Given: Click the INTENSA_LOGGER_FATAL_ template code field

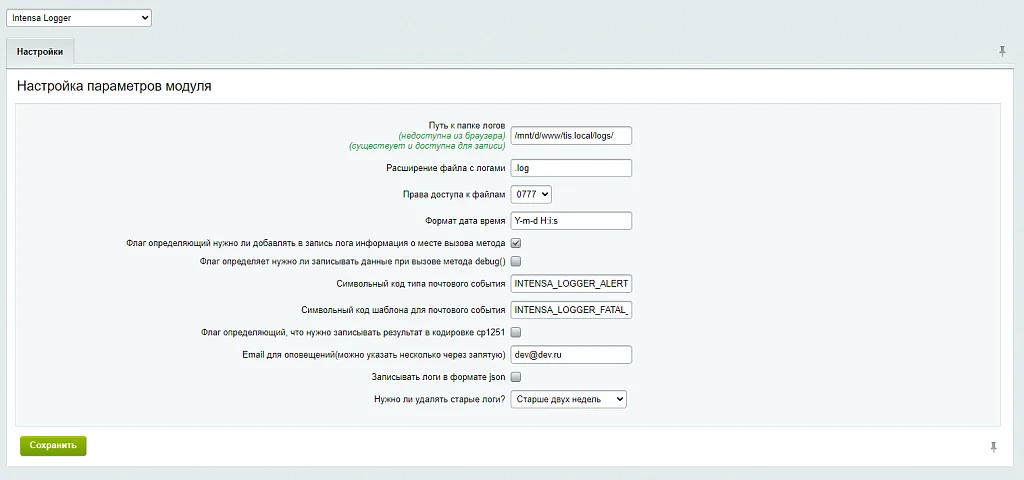Looking at the screenshot, I should (571, 310).
